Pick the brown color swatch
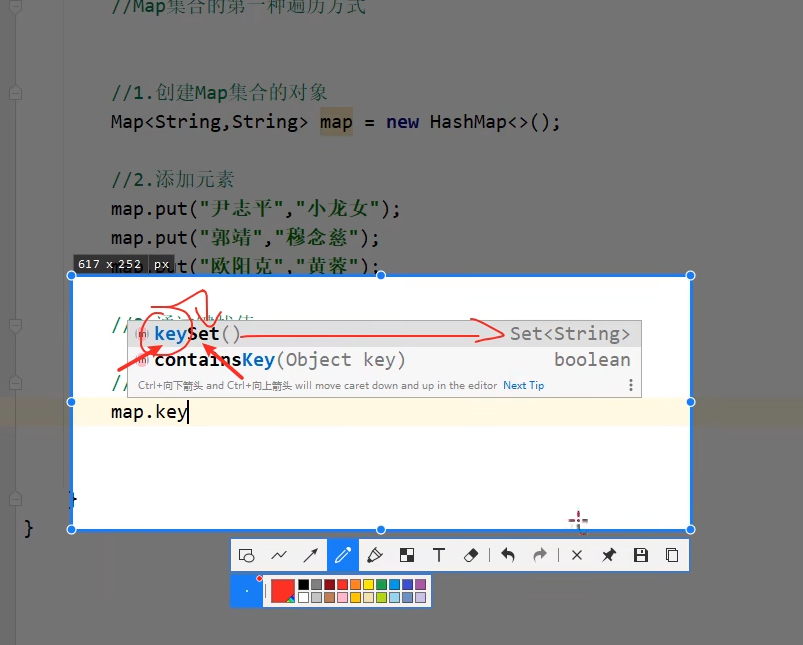The height and width of the screenshot is (645, 803). [x=329, y=597]
